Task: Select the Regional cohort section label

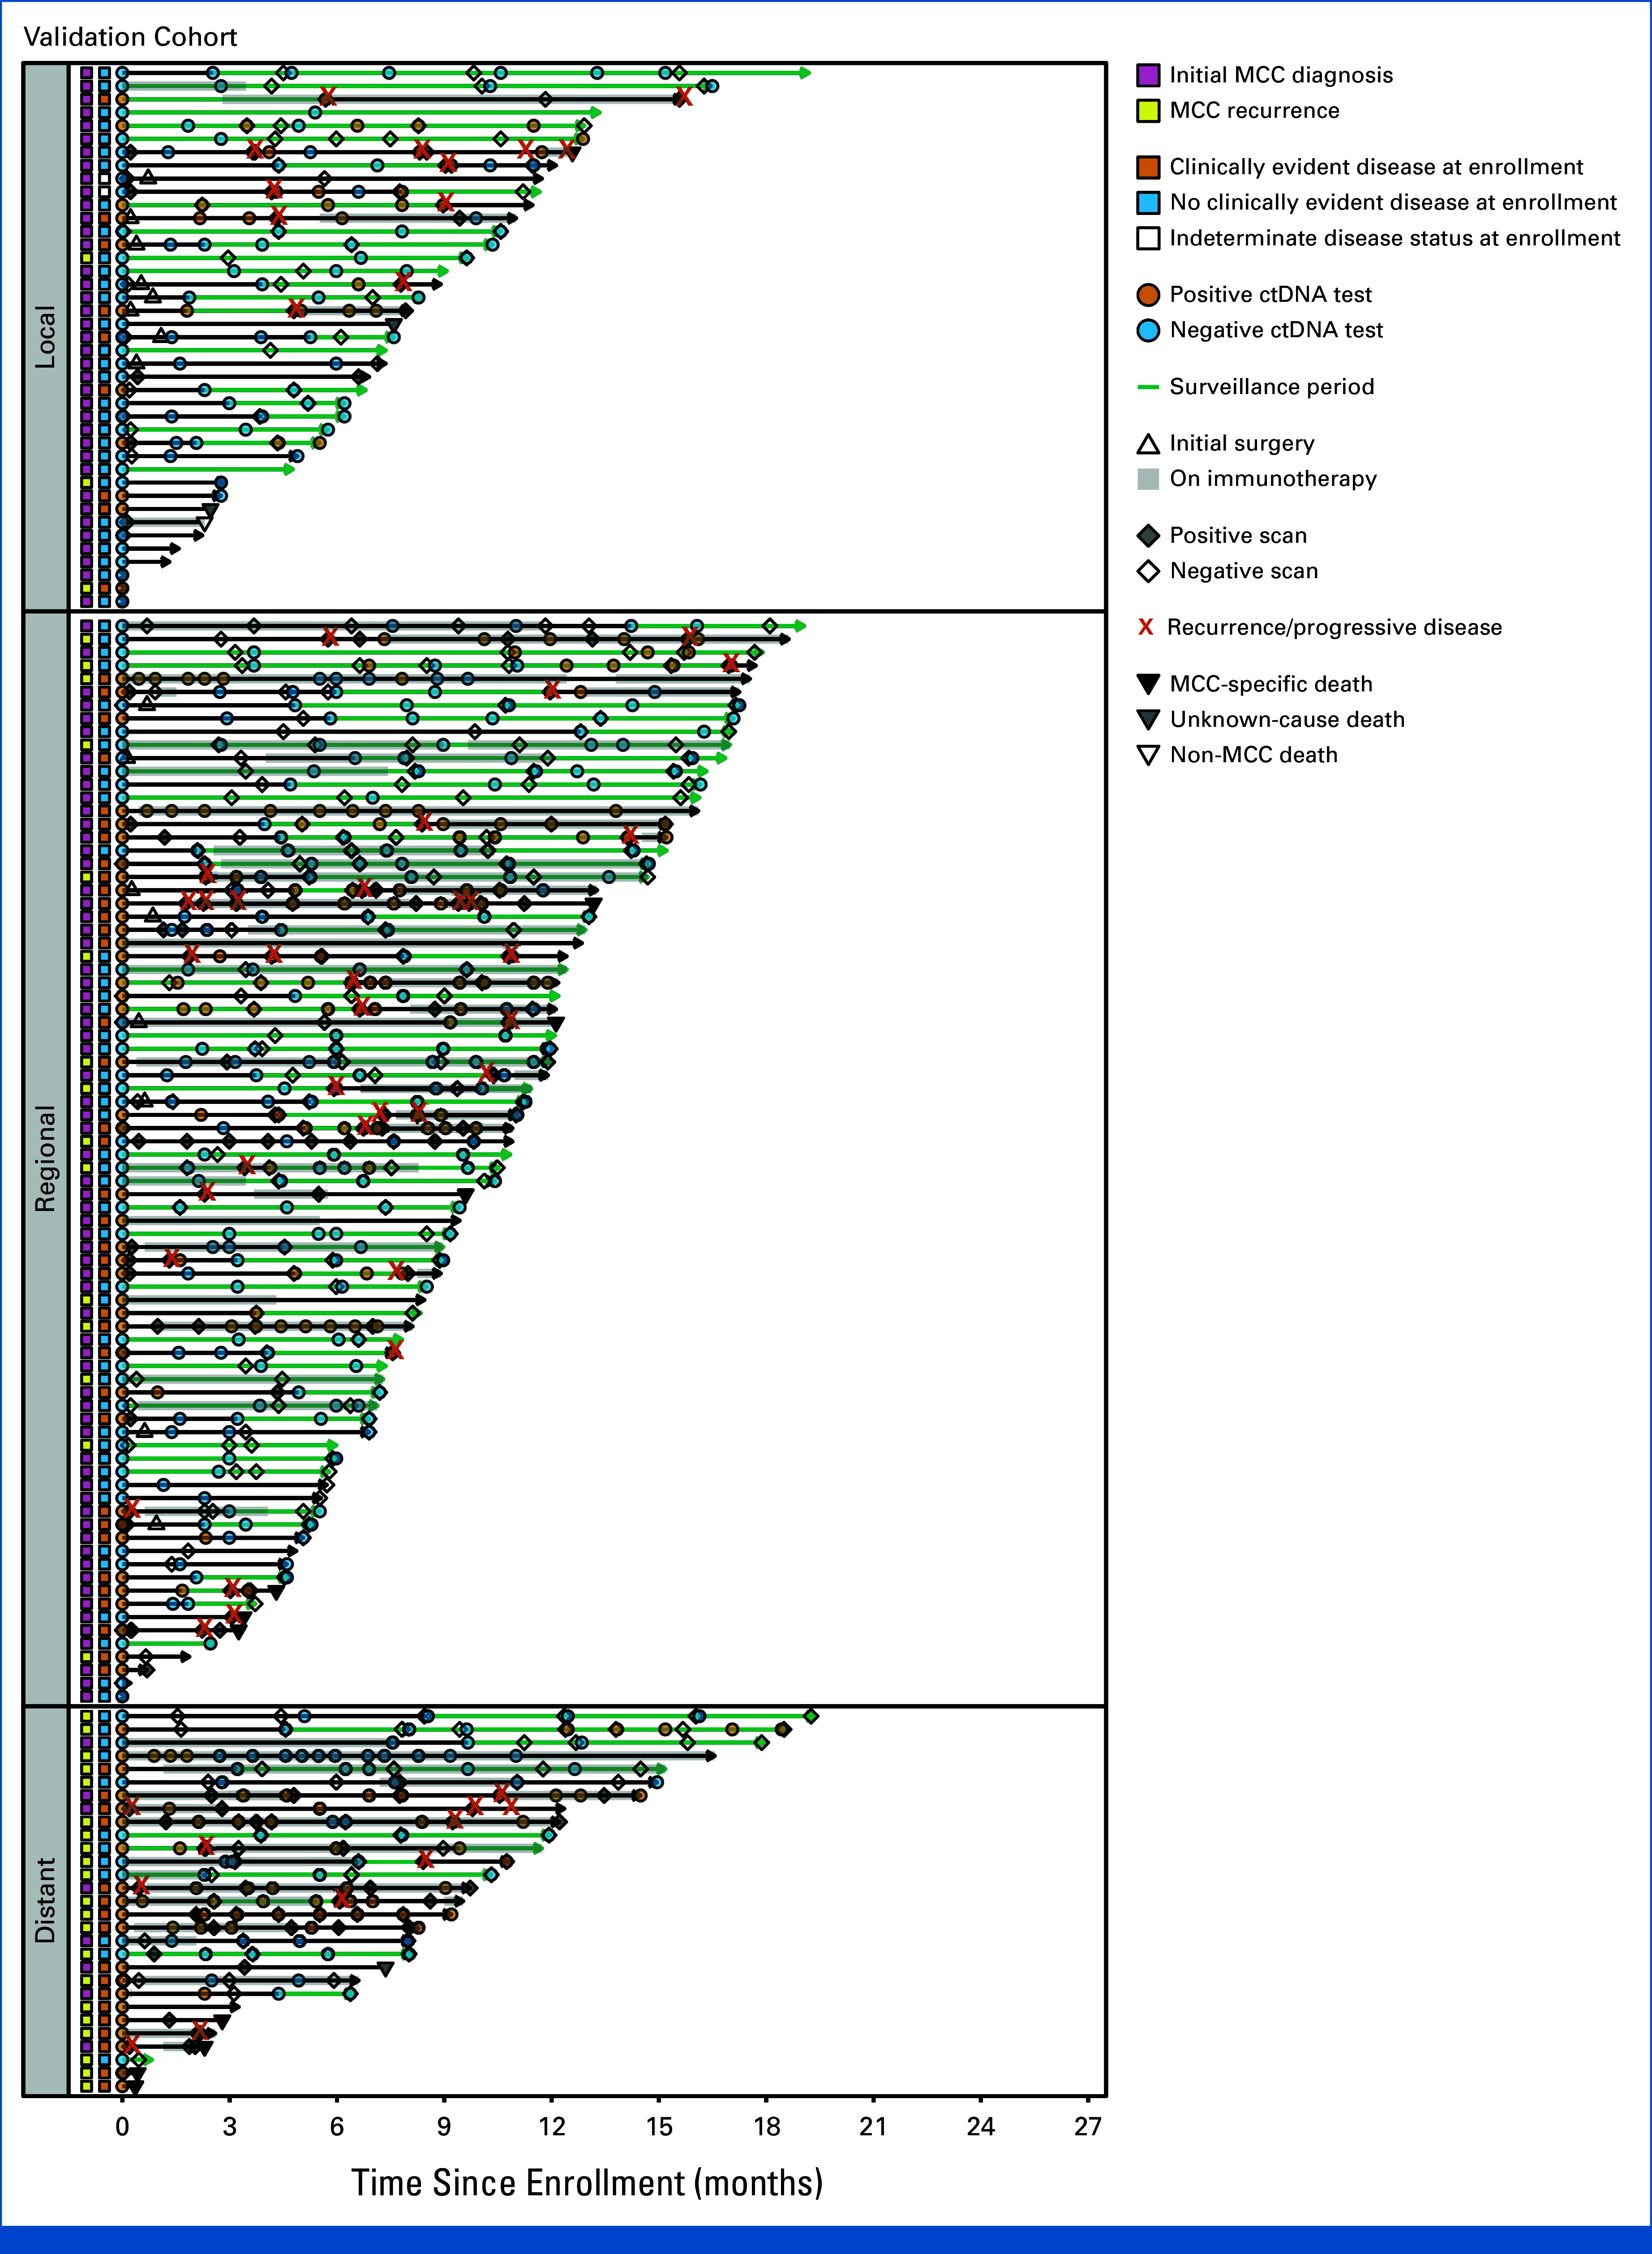Action: (x=45, y=1158)
